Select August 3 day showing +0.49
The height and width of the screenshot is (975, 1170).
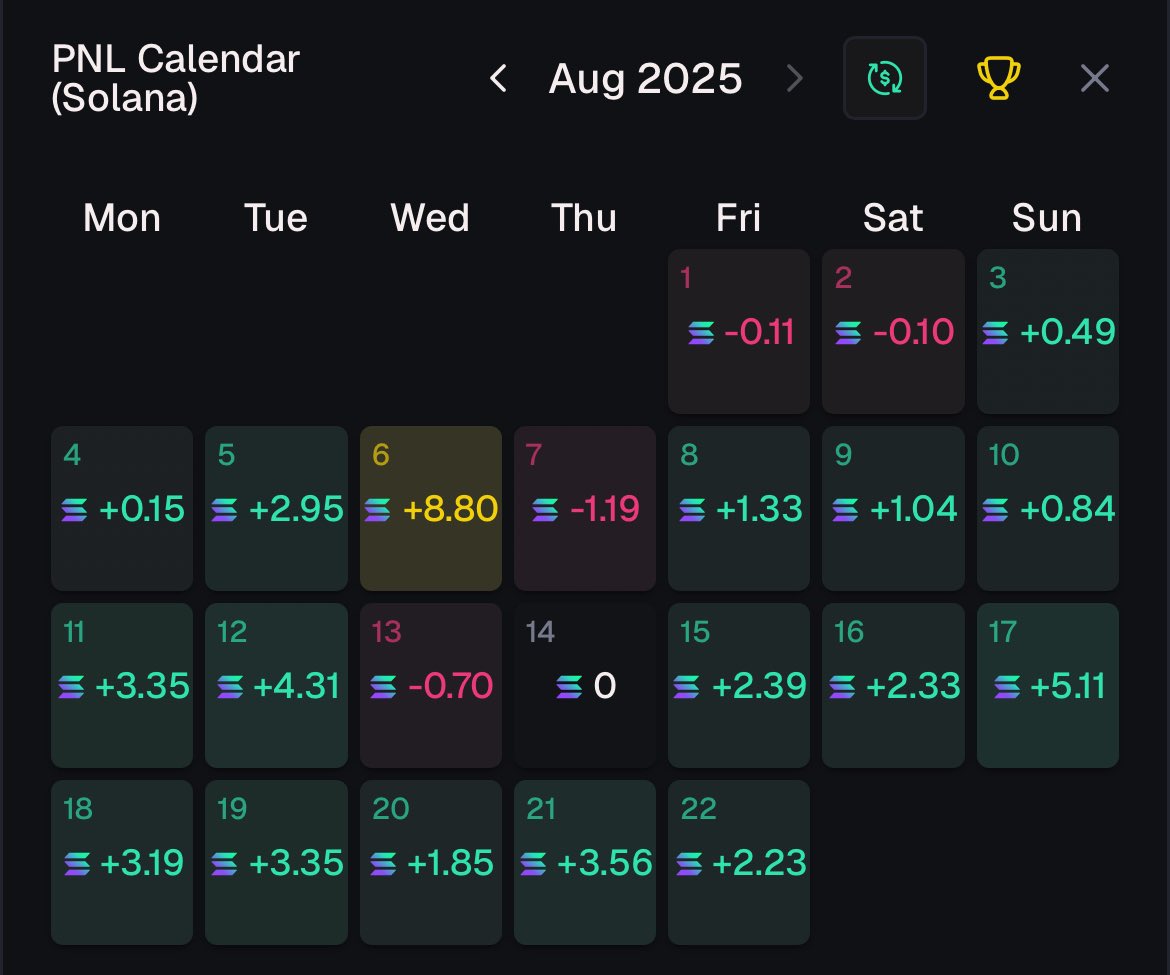tap(1048, 331)
